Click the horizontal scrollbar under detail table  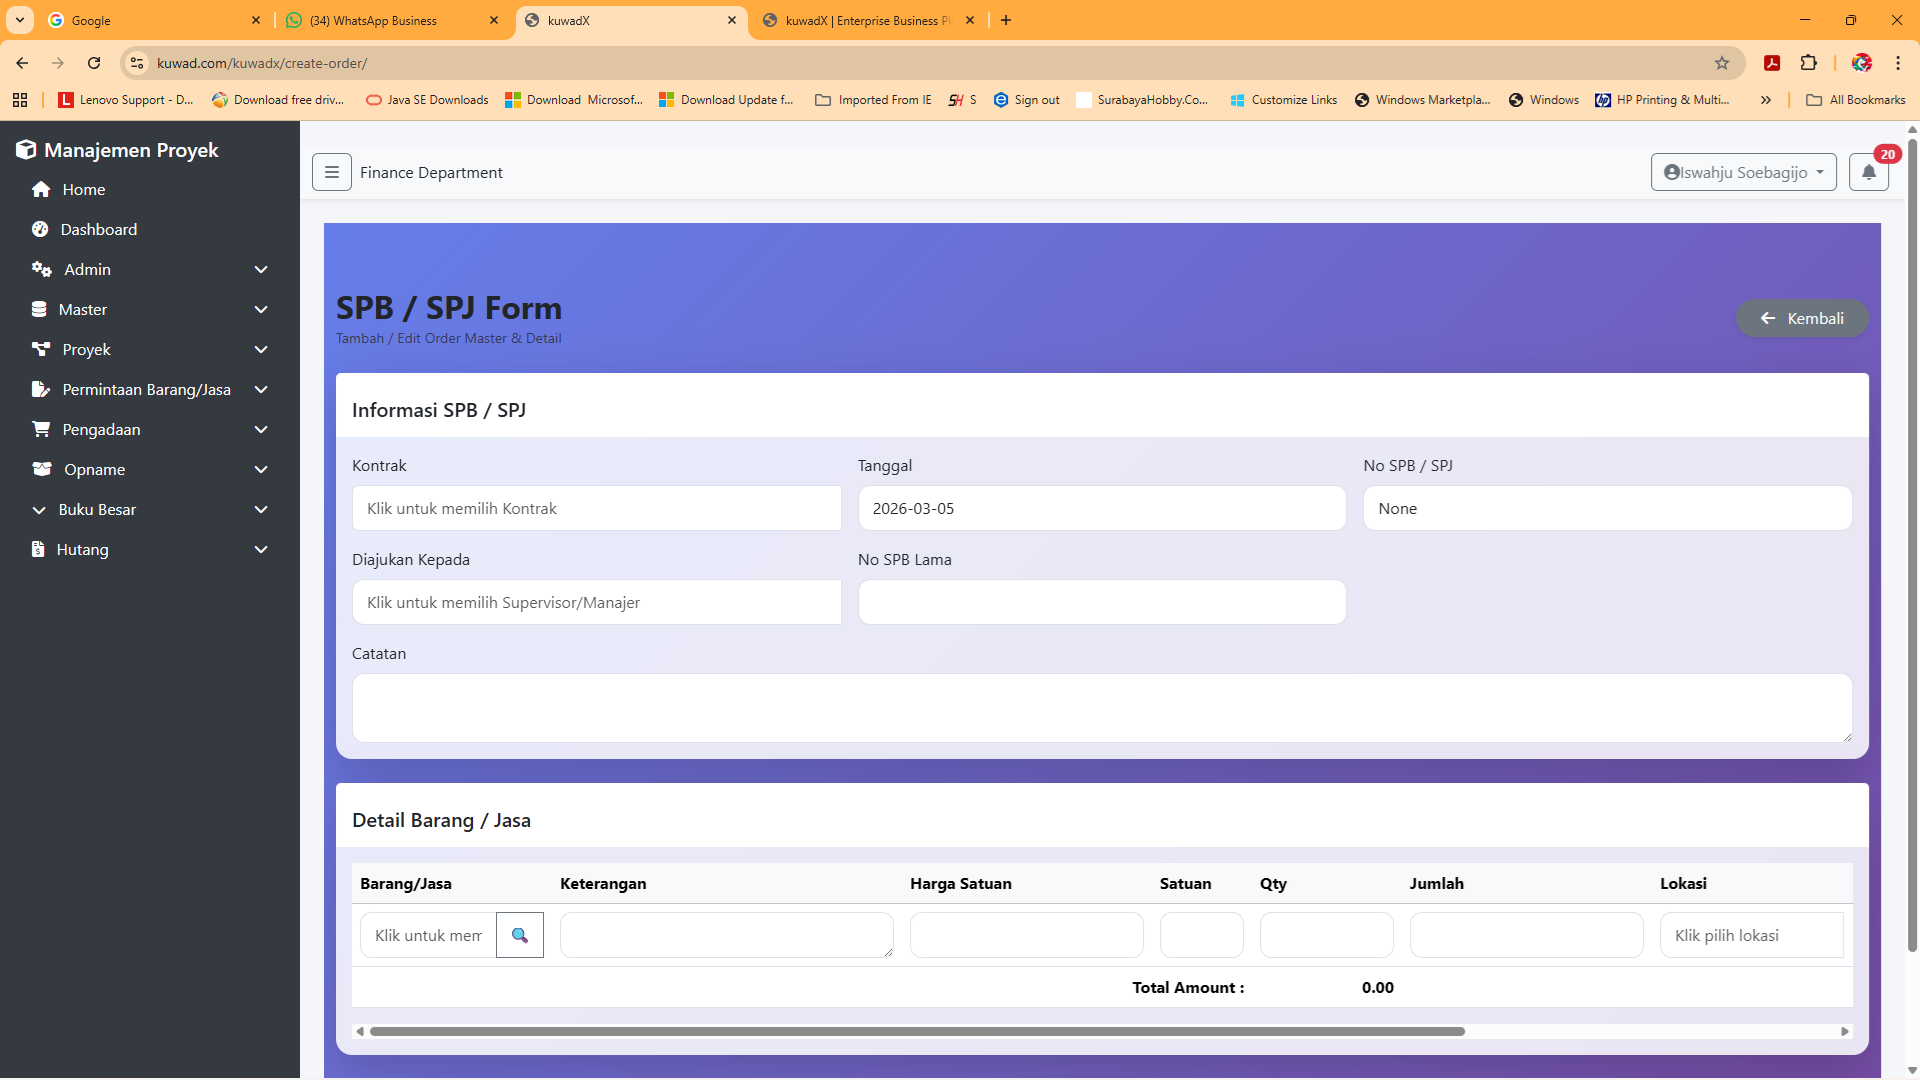coord(916,1031)
